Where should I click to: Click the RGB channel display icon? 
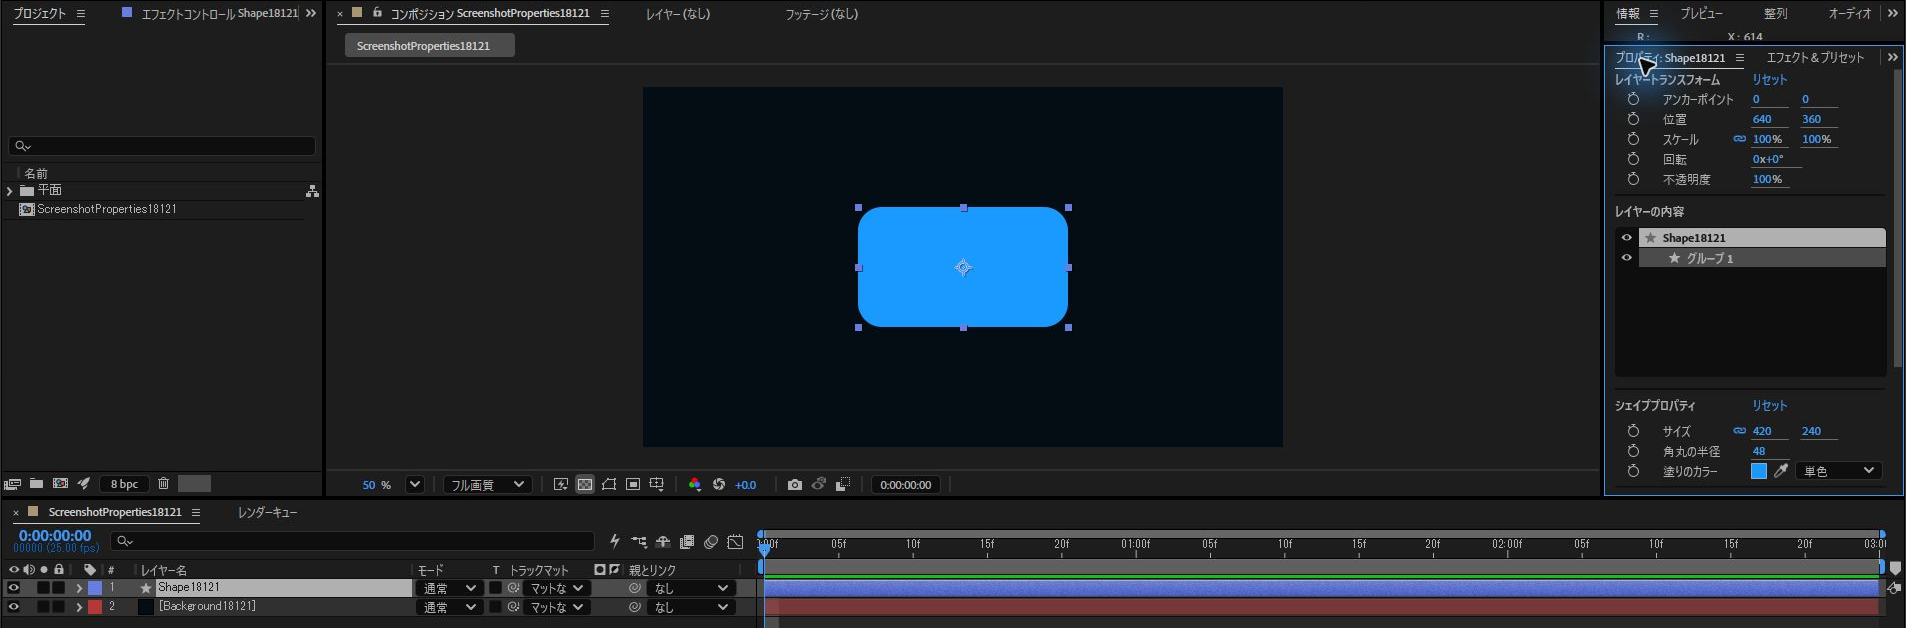[695, 485]
